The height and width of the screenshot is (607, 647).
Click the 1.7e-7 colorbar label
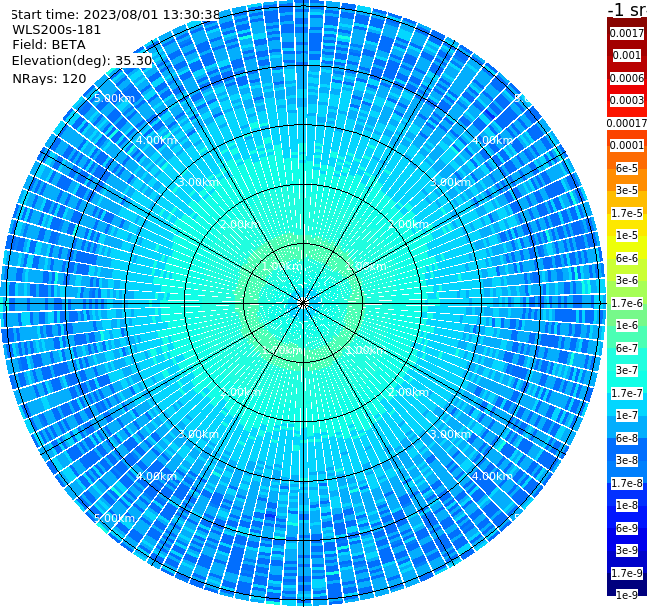pyautogui.click(x=627, y=393)
